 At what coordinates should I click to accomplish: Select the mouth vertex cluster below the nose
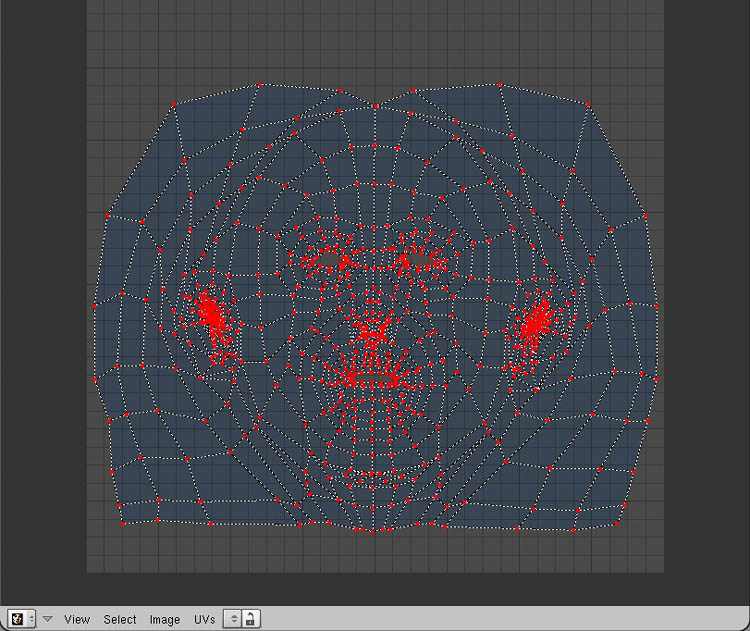[376, 377]
